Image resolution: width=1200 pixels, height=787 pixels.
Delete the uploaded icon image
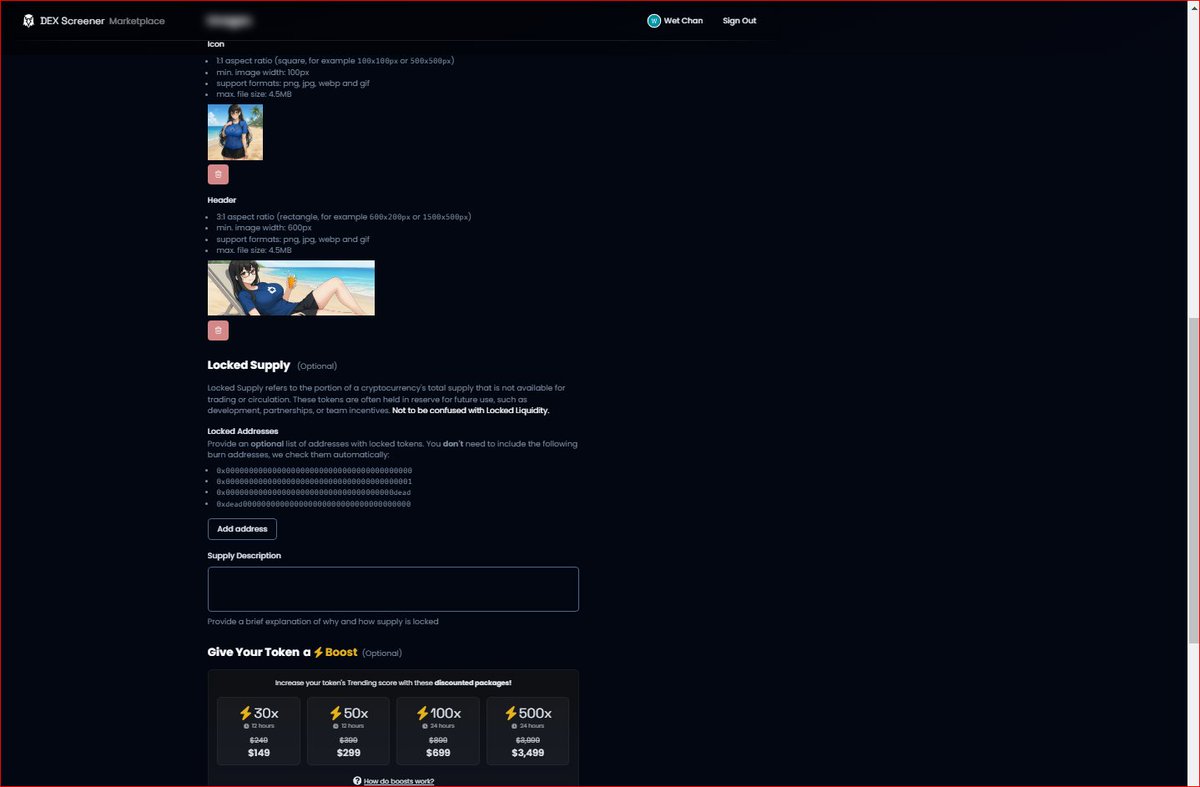coord(218,174)
